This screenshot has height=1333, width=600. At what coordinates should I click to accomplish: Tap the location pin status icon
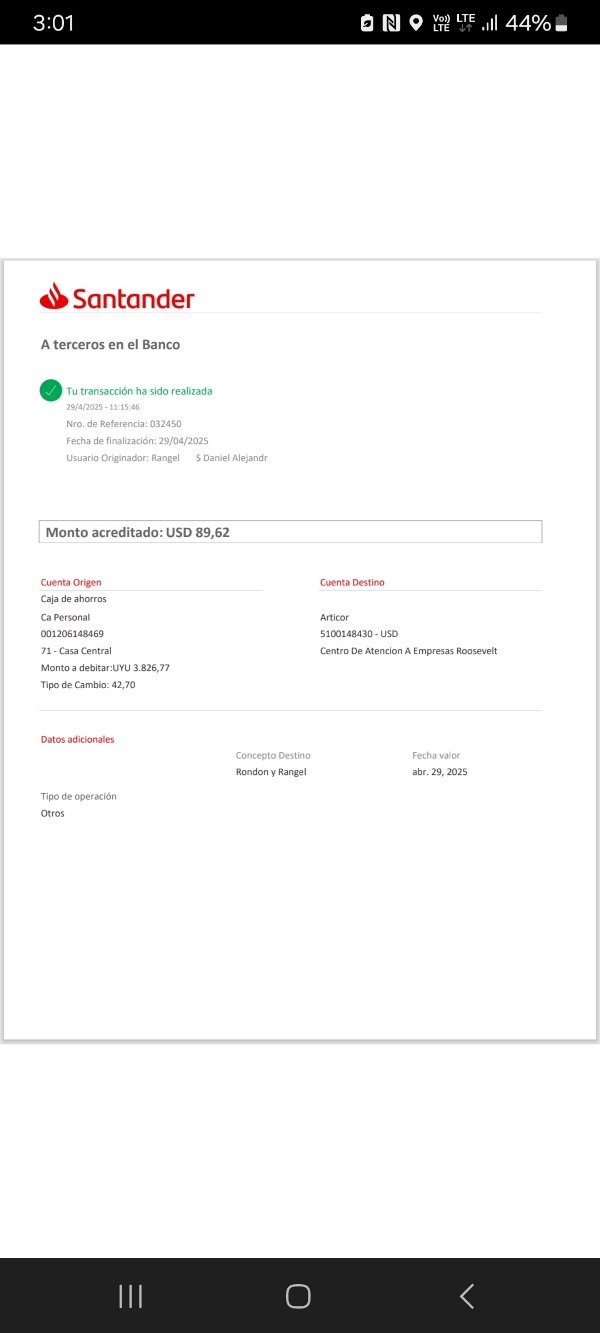tap(416, 23)
